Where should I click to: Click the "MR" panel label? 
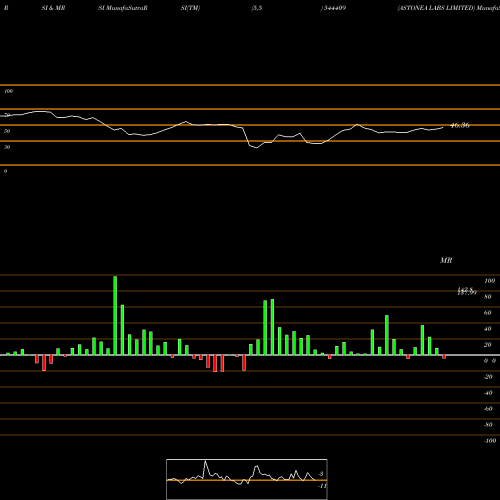pos(446,260)
